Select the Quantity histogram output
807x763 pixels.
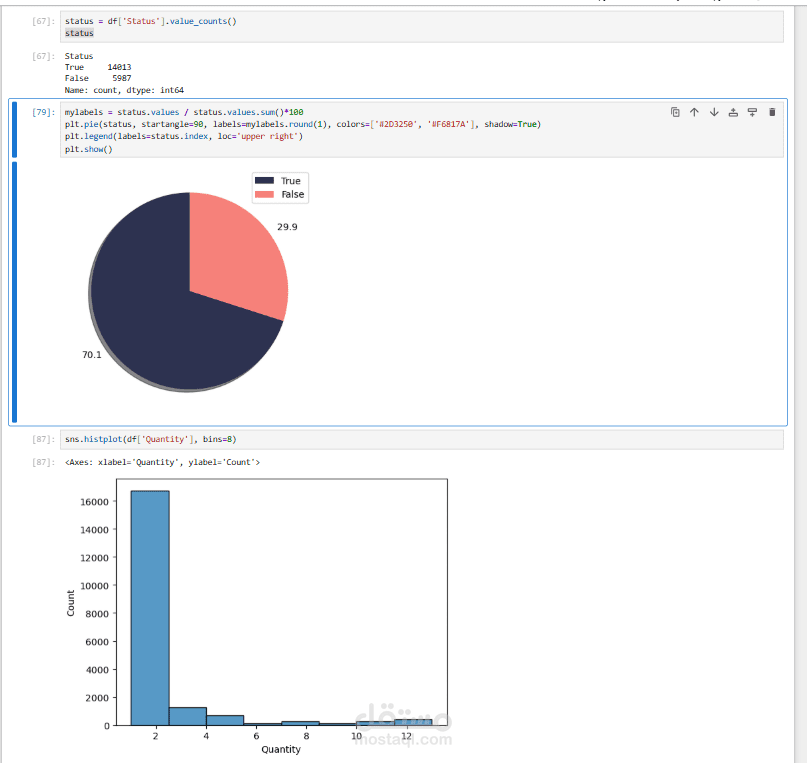click(x=257, y=615)
